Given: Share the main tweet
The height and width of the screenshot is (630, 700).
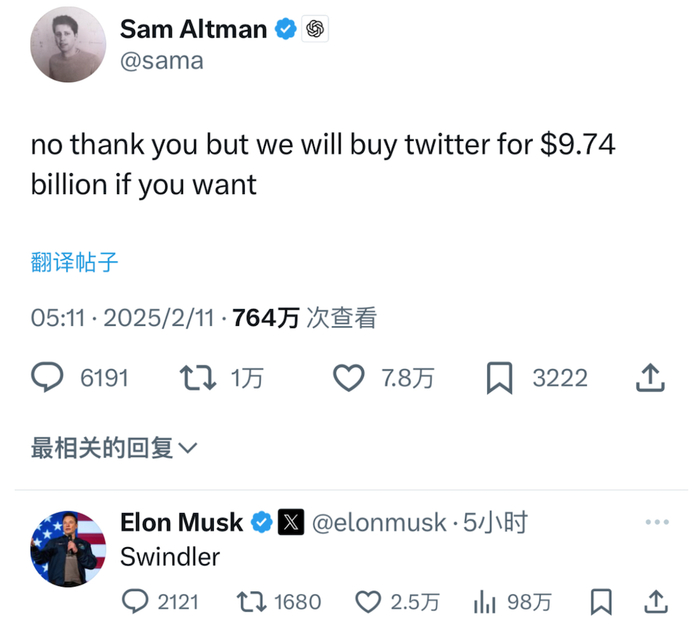Looking at the screenshot, I should click(x=650, y=378).
